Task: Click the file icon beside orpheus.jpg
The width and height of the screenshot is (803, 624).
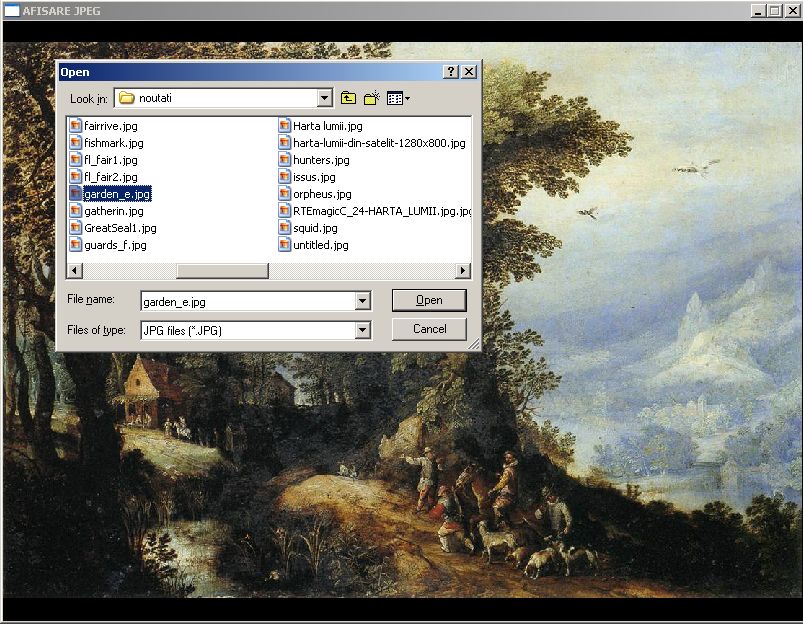Action: (285, 194)
